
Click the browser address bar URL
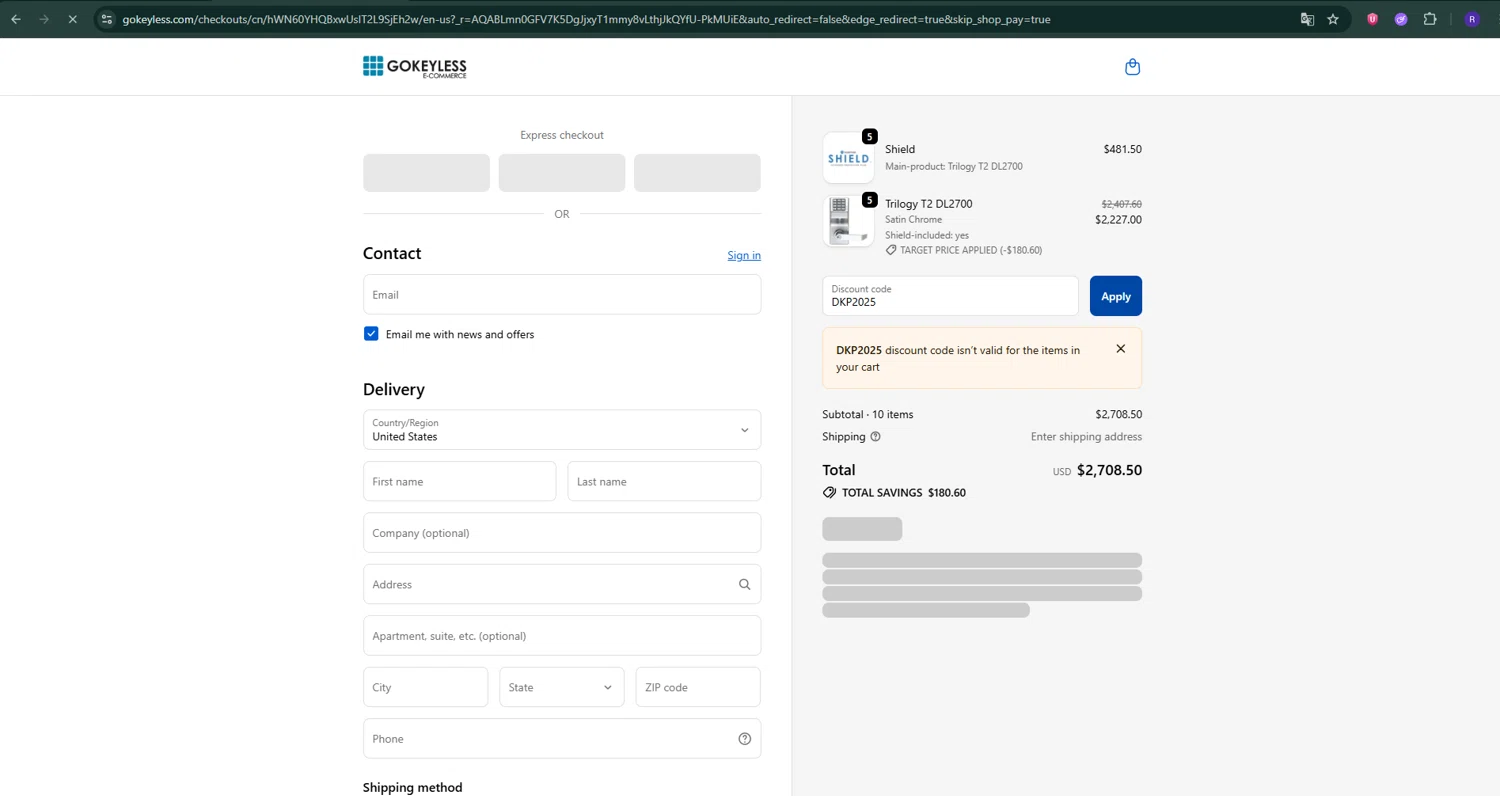click(x=586, y=19)
